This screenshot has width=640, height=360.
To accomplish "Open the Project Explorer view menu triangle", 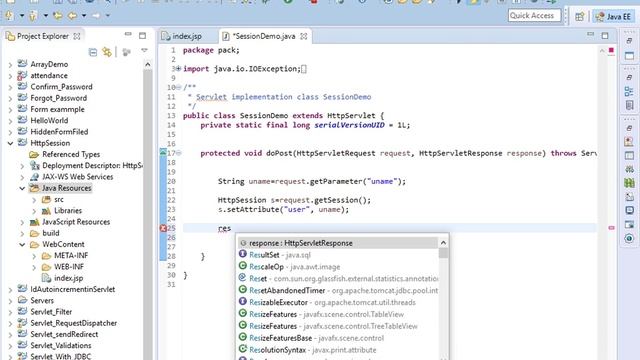I will [x=144, y=51].
